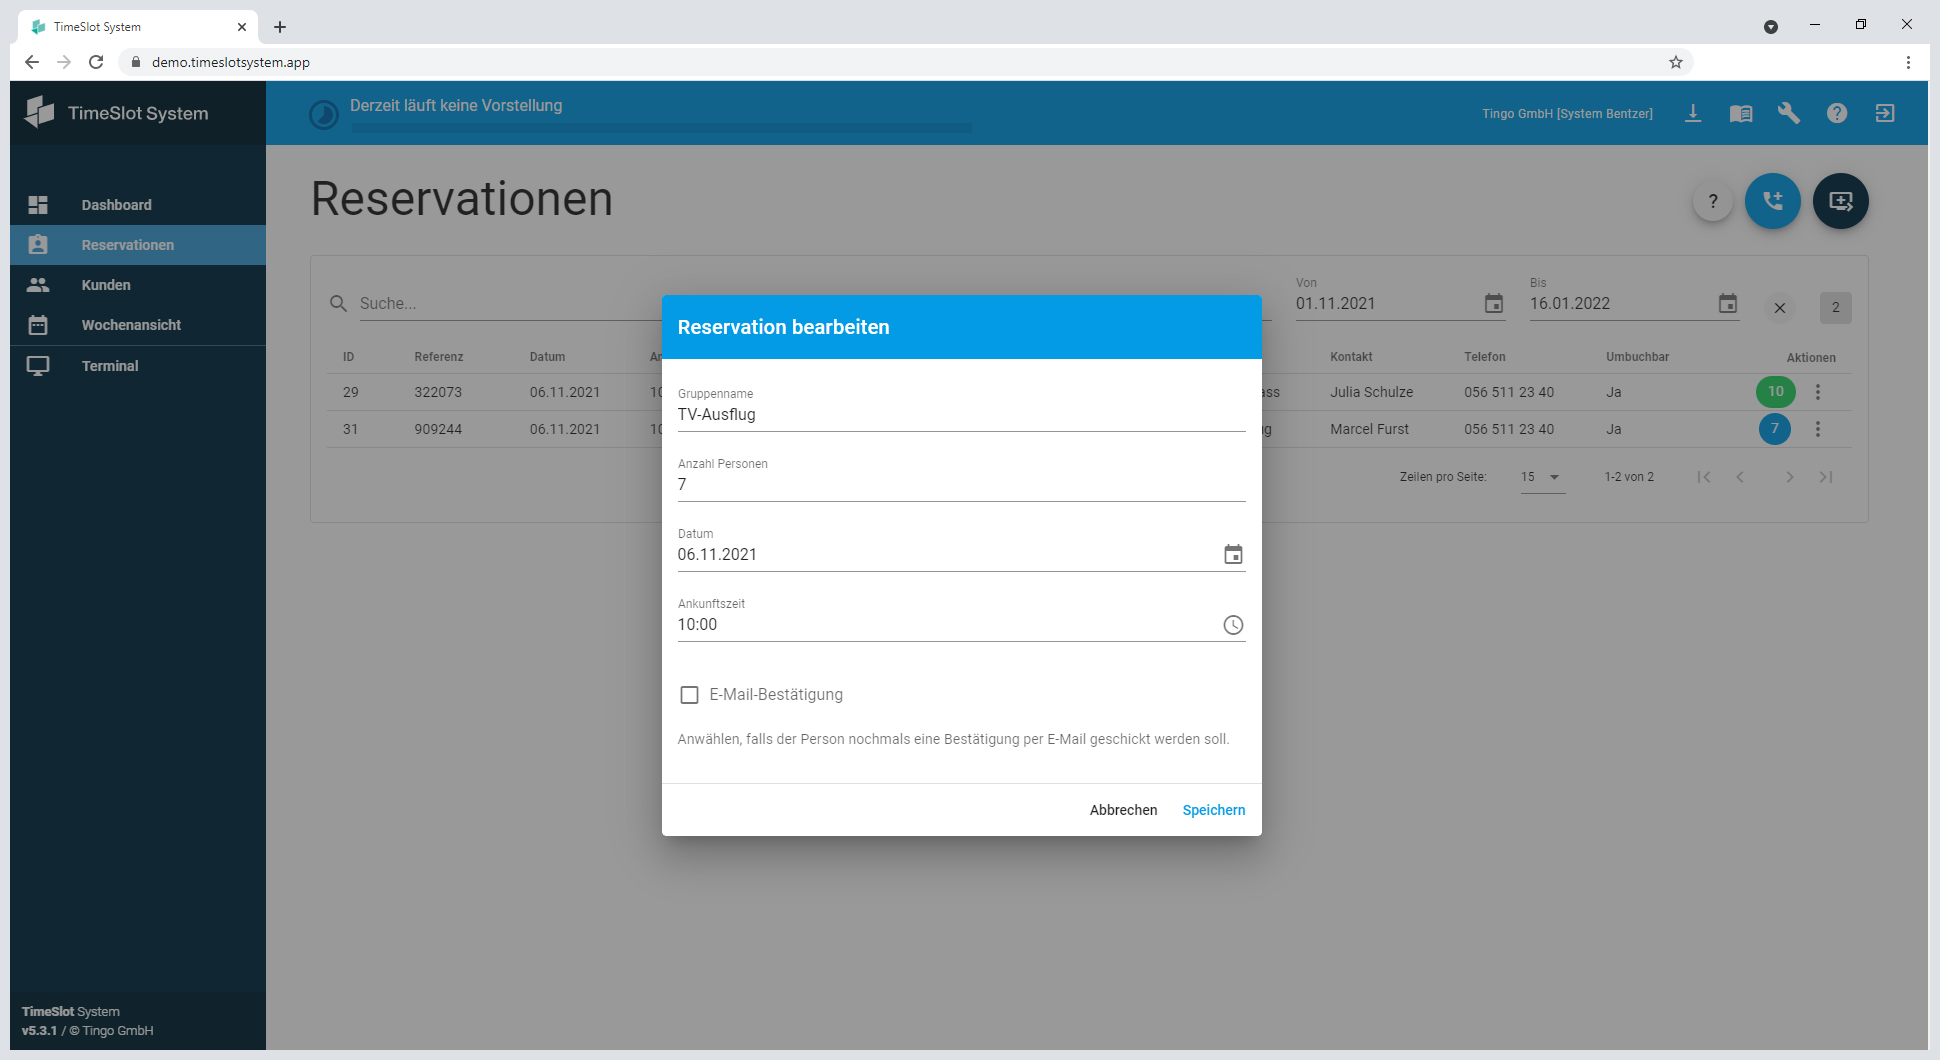This screenshot has width=1940, height=1060.
Task: Click Abbrechen to cancel editing
Action: (x=1124, y=810)
